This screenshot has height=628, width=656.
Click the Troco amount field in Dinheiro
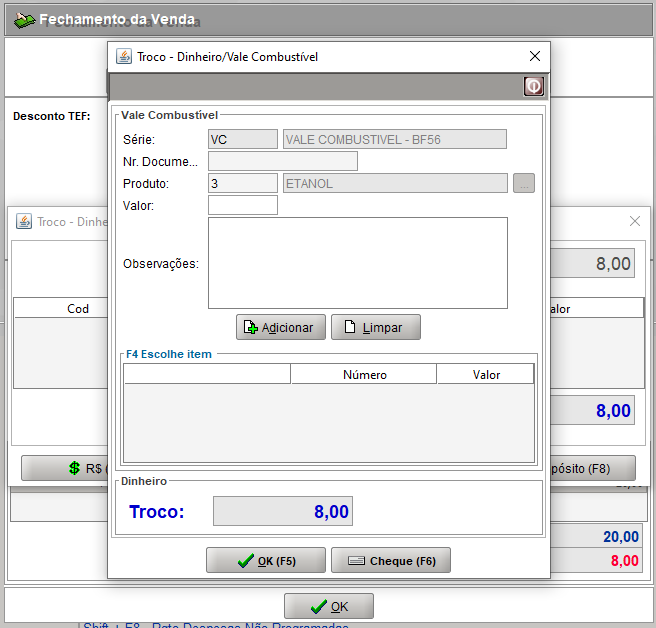[283, 512]
